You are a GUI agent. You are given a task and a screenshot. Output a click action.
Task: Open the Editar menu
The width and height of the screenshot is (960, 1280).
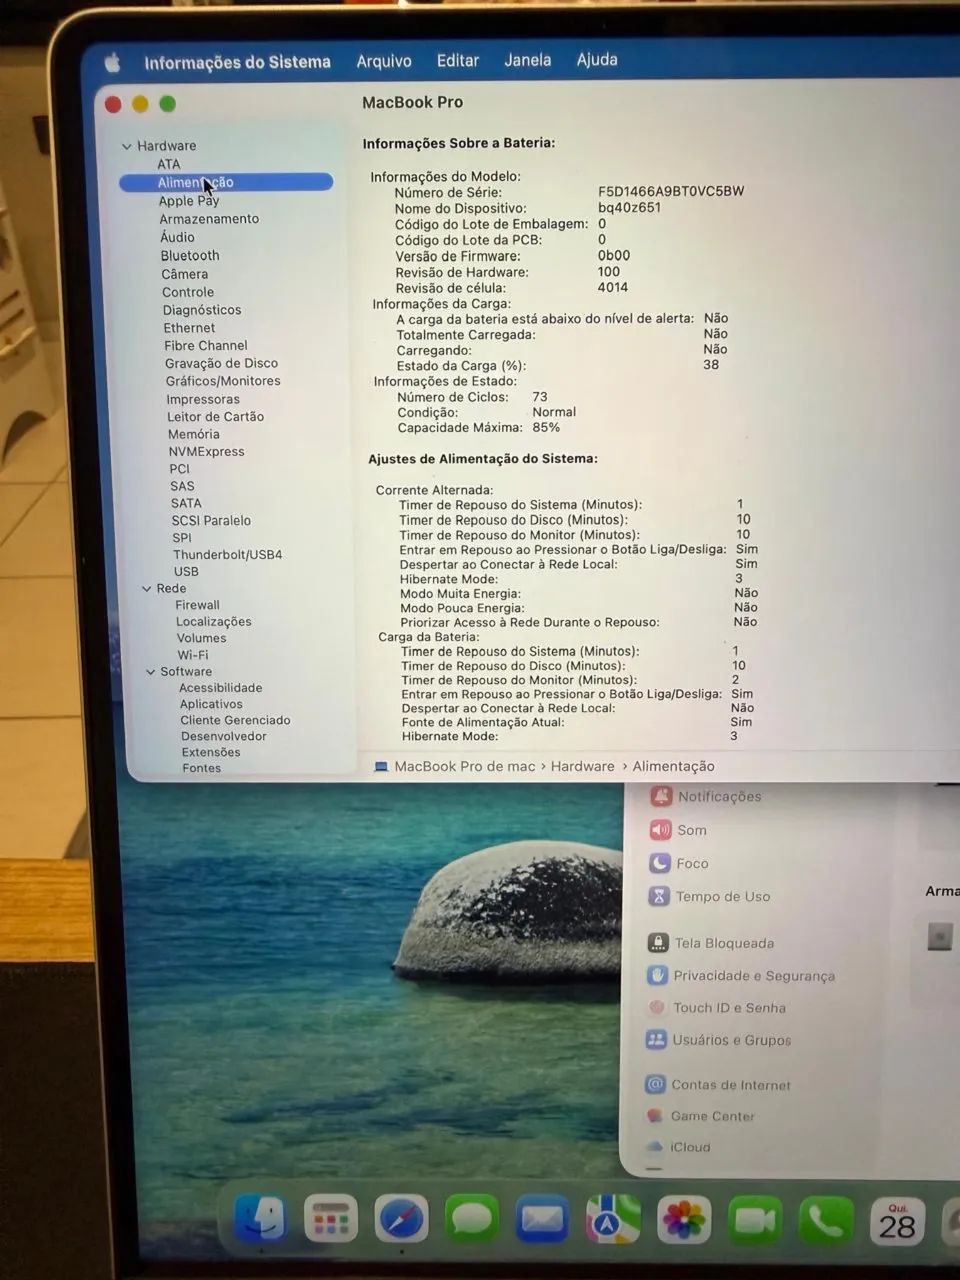pyautogui.click(x=458, y=60)
